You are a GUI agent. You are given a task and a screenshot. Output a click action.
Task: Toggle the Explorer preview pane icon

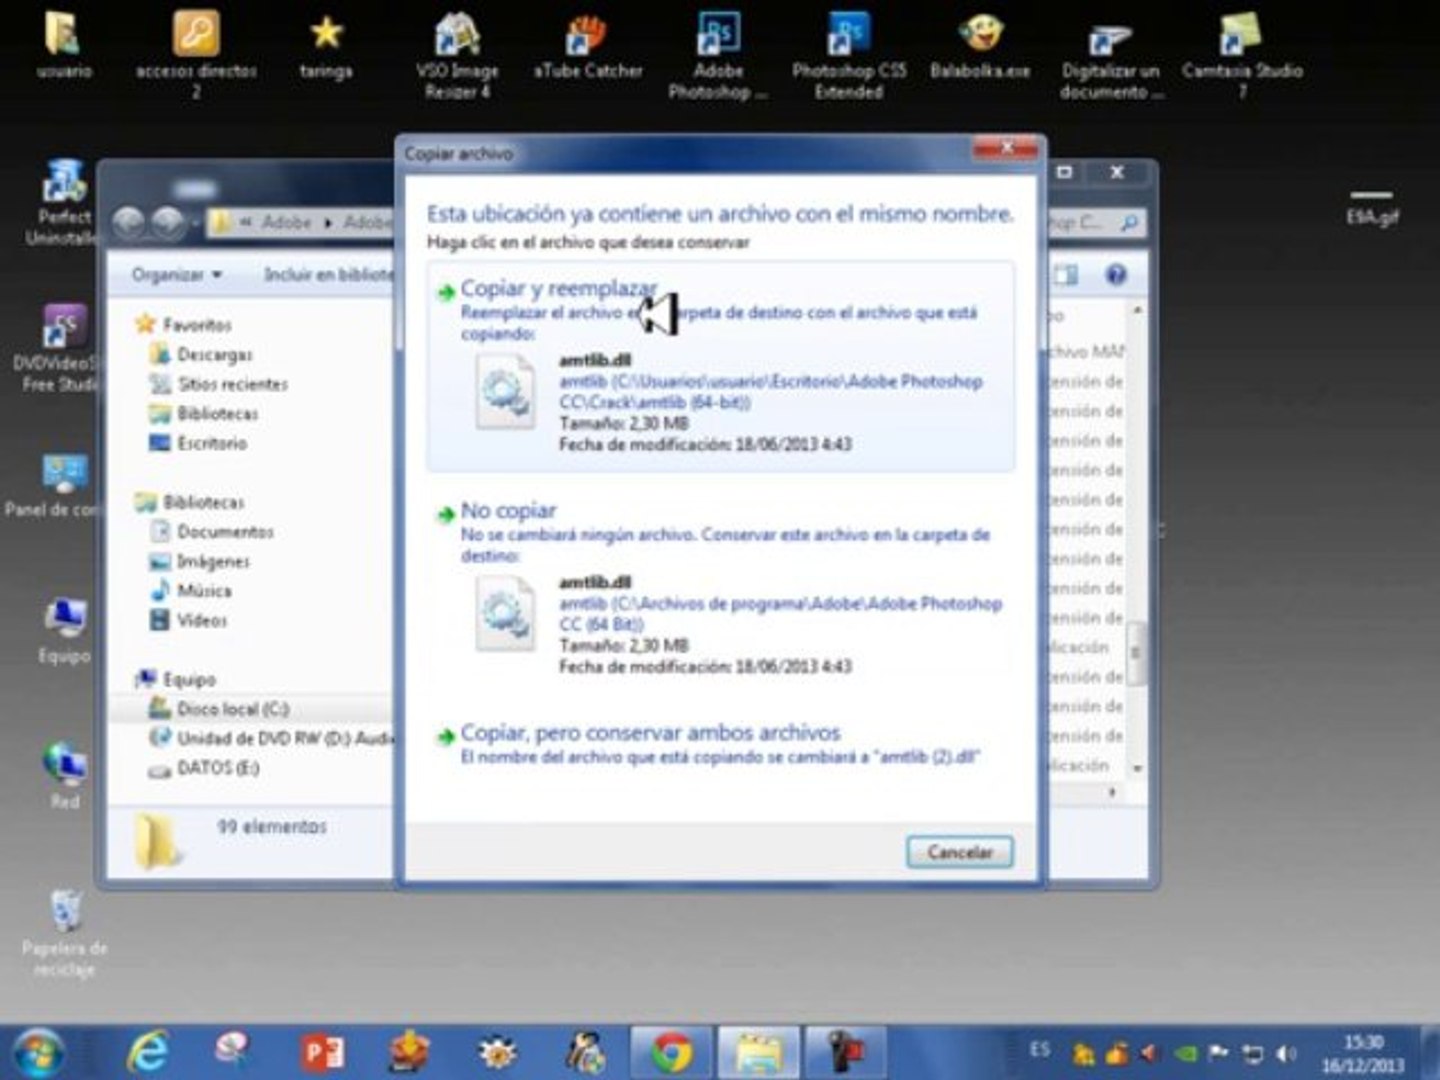(1066, 274)
